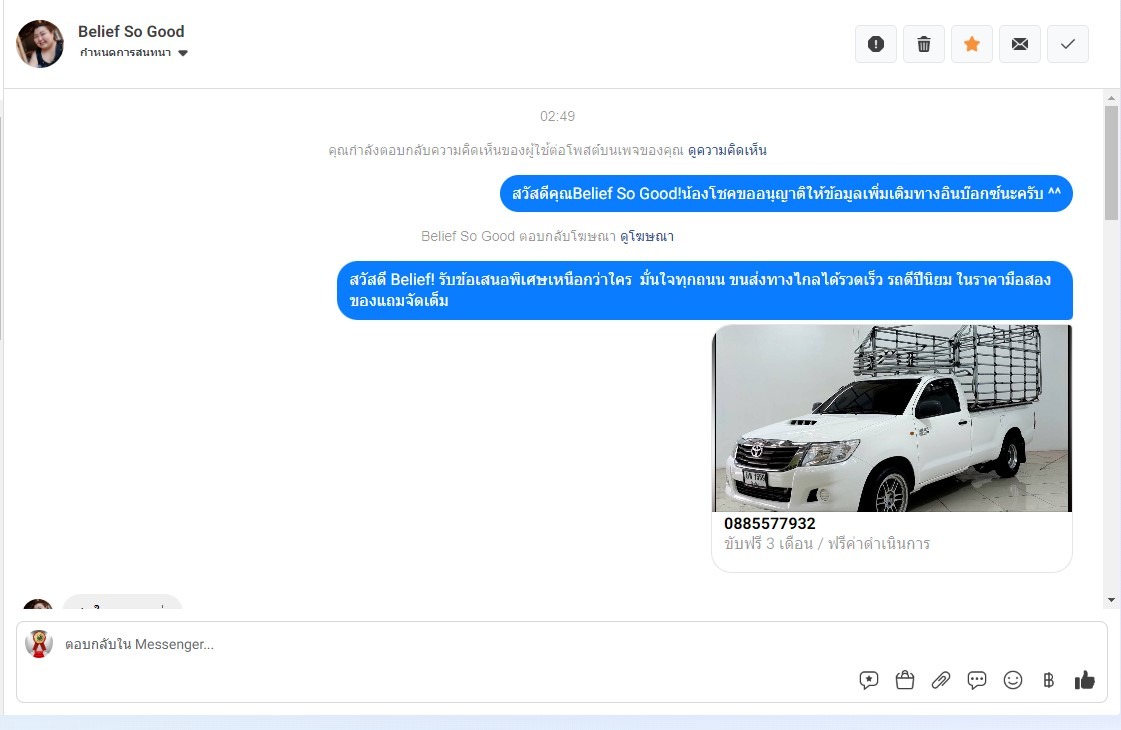
Task: Mark conversation as spam with exclamation icon
Action: tap(876, 44)
